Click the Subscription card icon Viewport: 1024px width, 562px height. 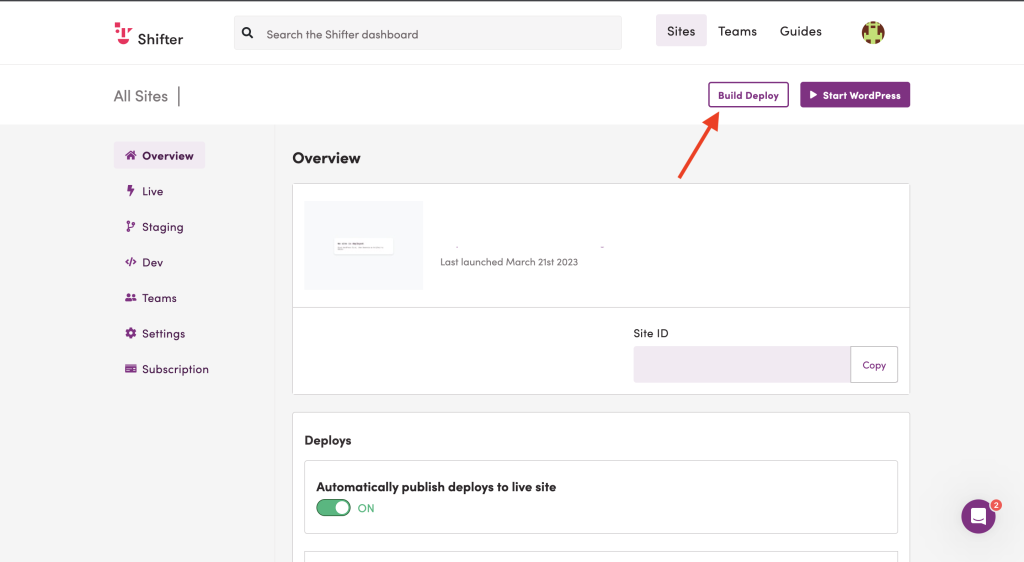131,369
